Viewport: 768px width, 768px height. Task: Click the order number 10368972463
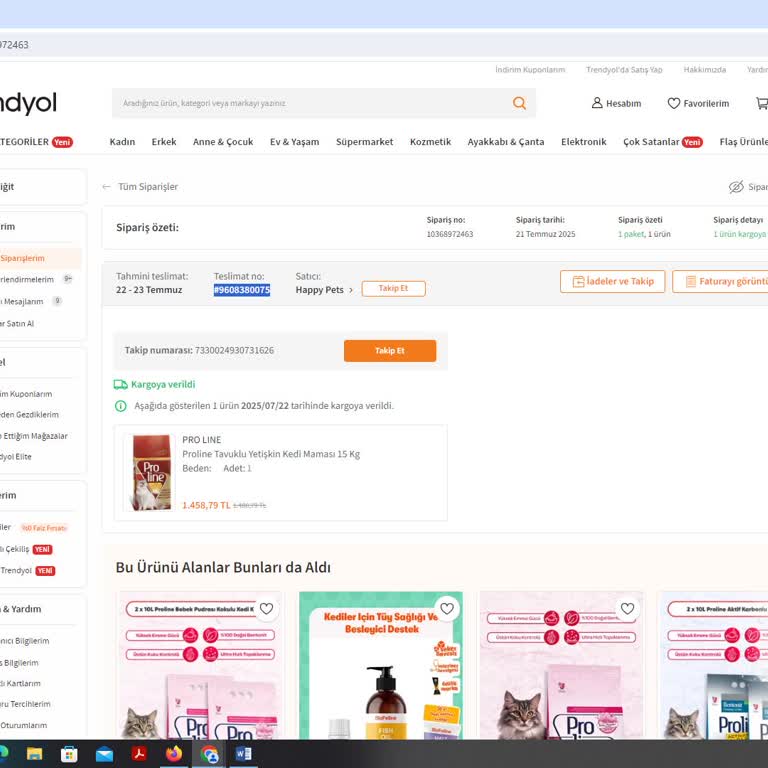pos(450,234)
